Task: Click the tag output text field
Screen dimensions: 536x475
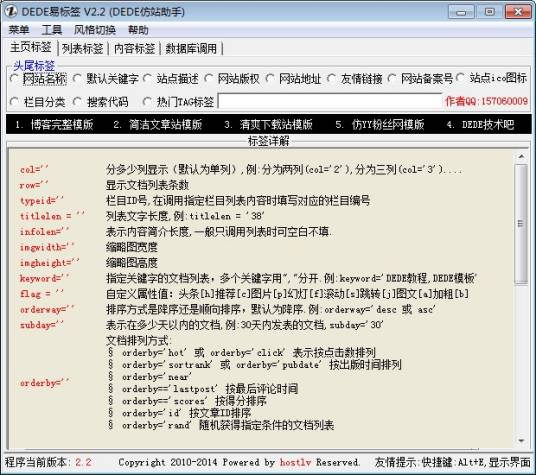Action: point(330,101)
